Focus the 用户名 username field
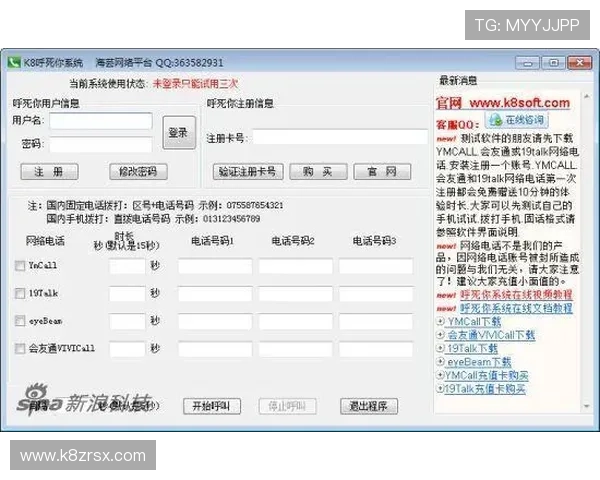 101,121
